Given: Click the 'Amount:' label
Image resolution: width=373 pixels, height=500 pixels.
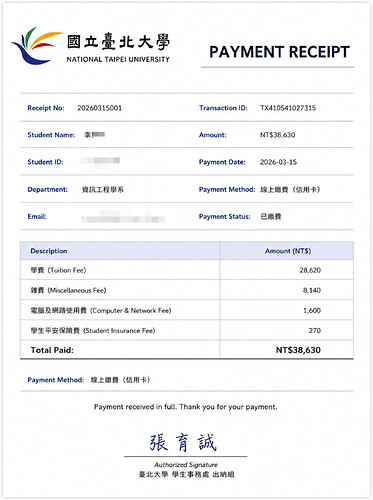Looking at the screenshot, I should (x=212, y=135).
